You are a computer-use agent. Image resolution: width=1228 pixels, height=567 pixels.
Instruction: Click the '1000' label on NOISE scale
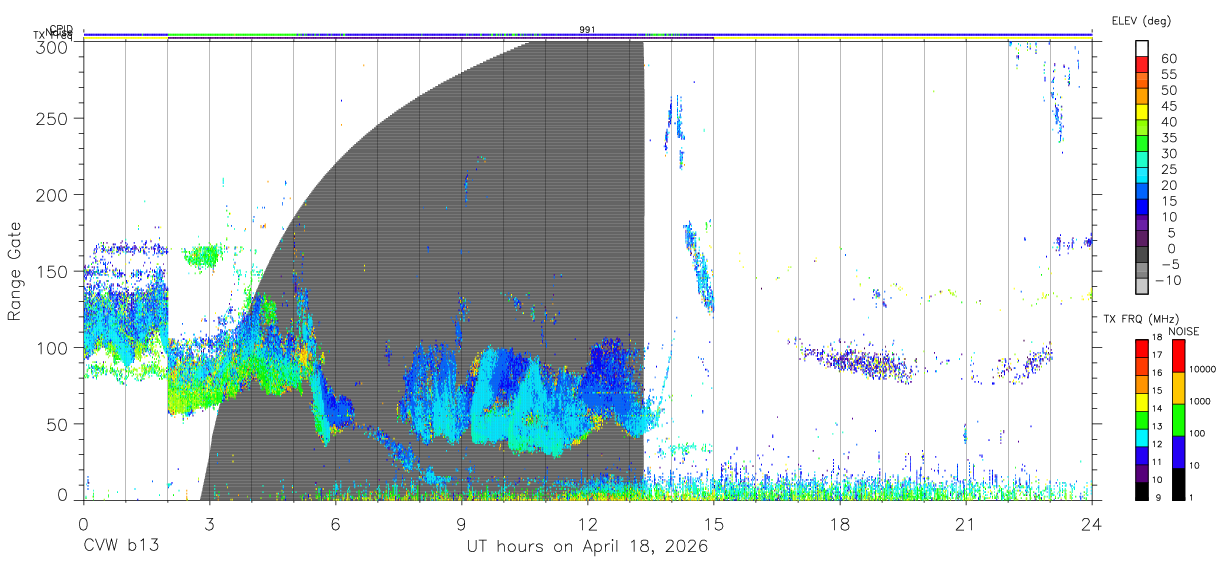coord(1201,402)
